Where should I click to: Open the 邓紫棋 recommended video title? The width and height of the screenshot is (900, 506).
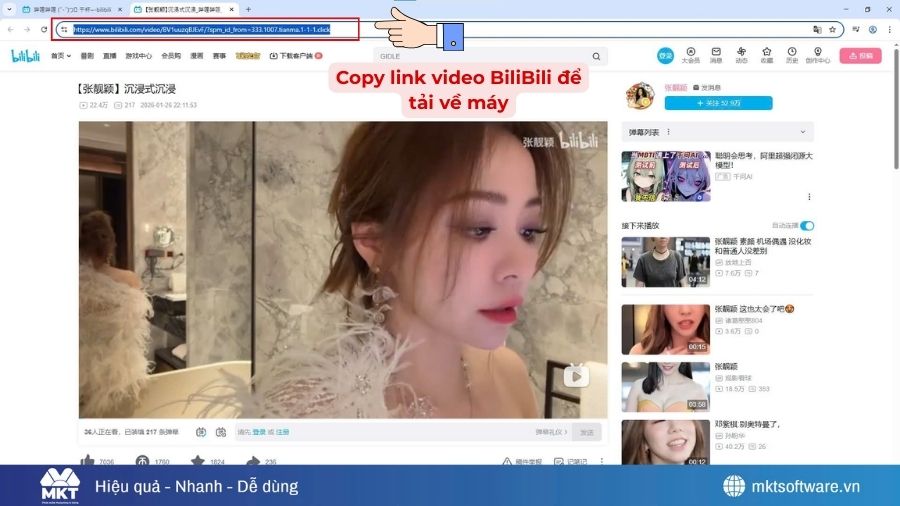(747, 424)
